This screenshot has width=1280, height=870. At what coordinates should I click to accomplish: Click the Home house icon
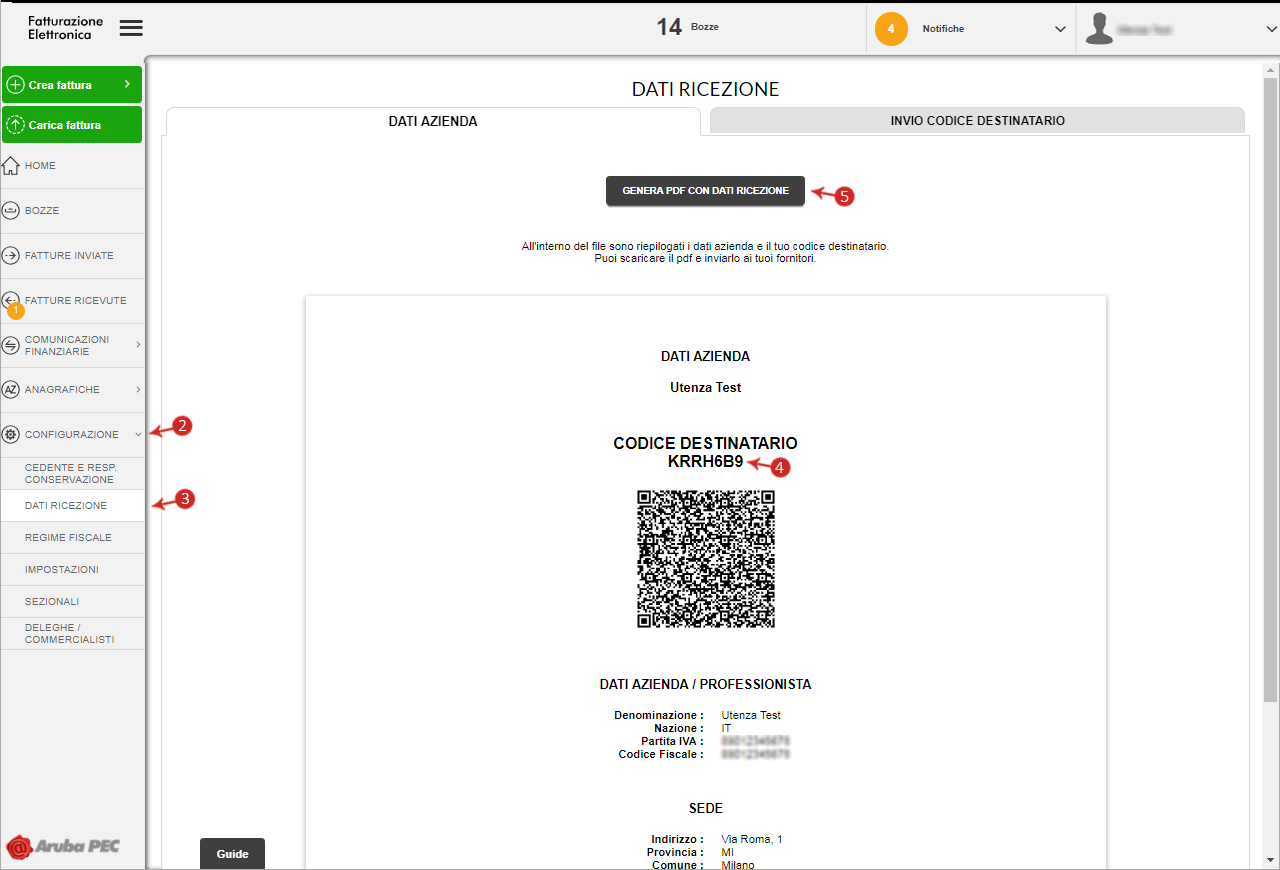(x=11, y=166)
